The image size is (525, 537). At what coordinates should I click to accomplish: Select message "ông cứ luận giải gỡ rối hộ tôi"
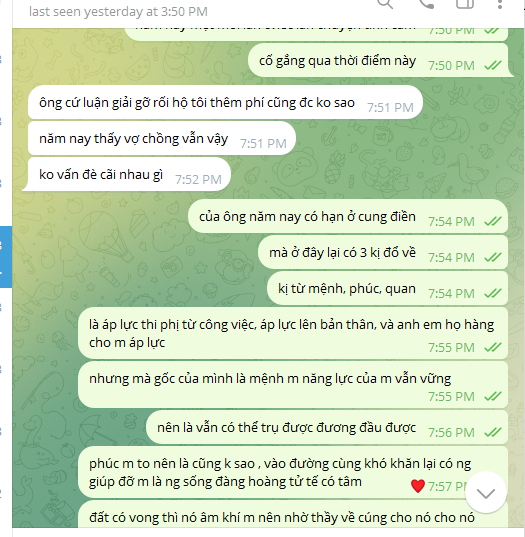(x=225, y=102)
